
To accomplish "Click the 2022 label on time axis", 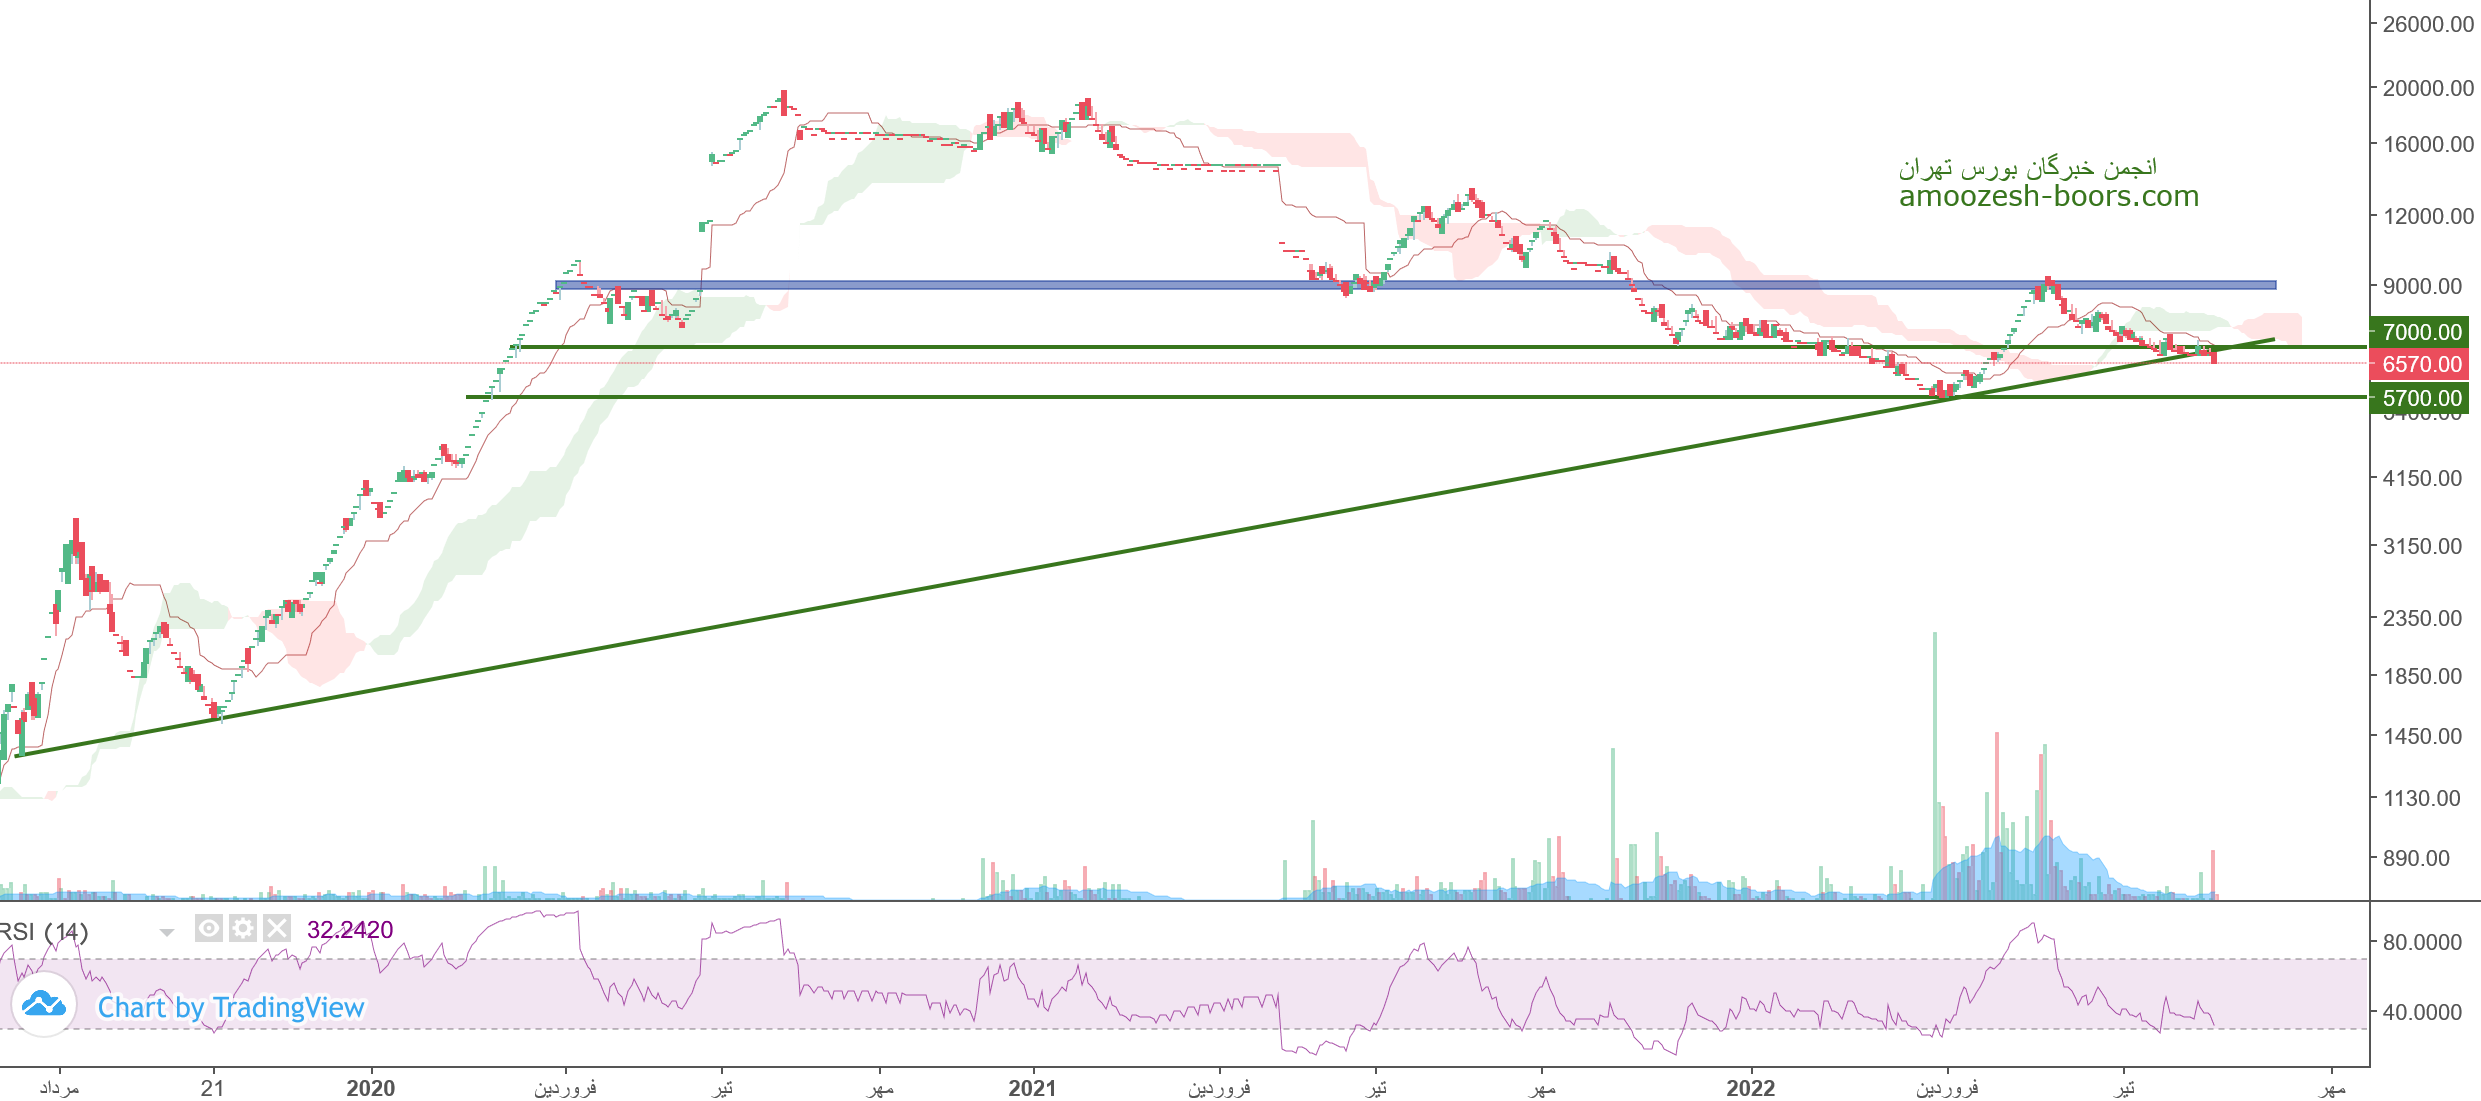I will click(1750, 1088).
